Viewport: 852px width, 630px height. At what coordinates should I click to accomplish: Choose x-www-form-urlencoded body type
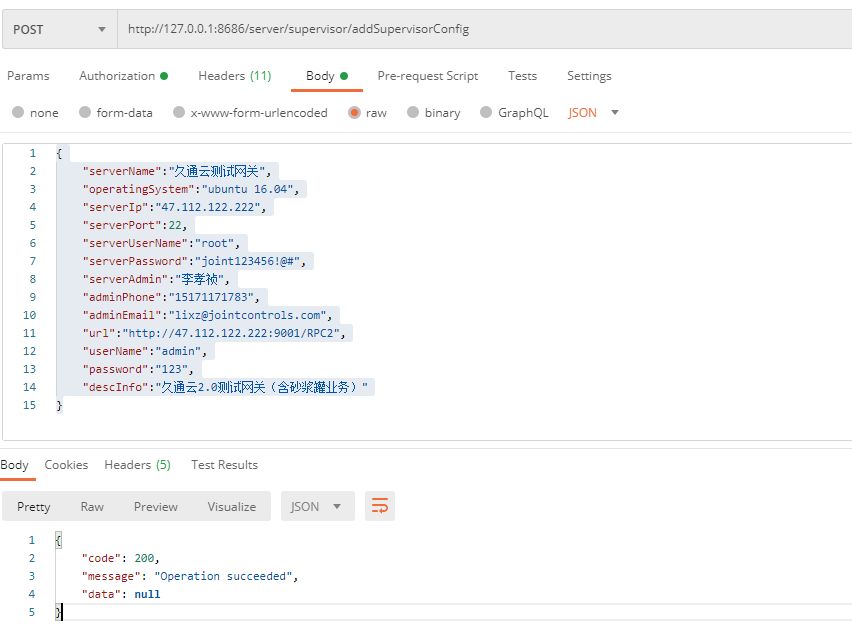179,113
